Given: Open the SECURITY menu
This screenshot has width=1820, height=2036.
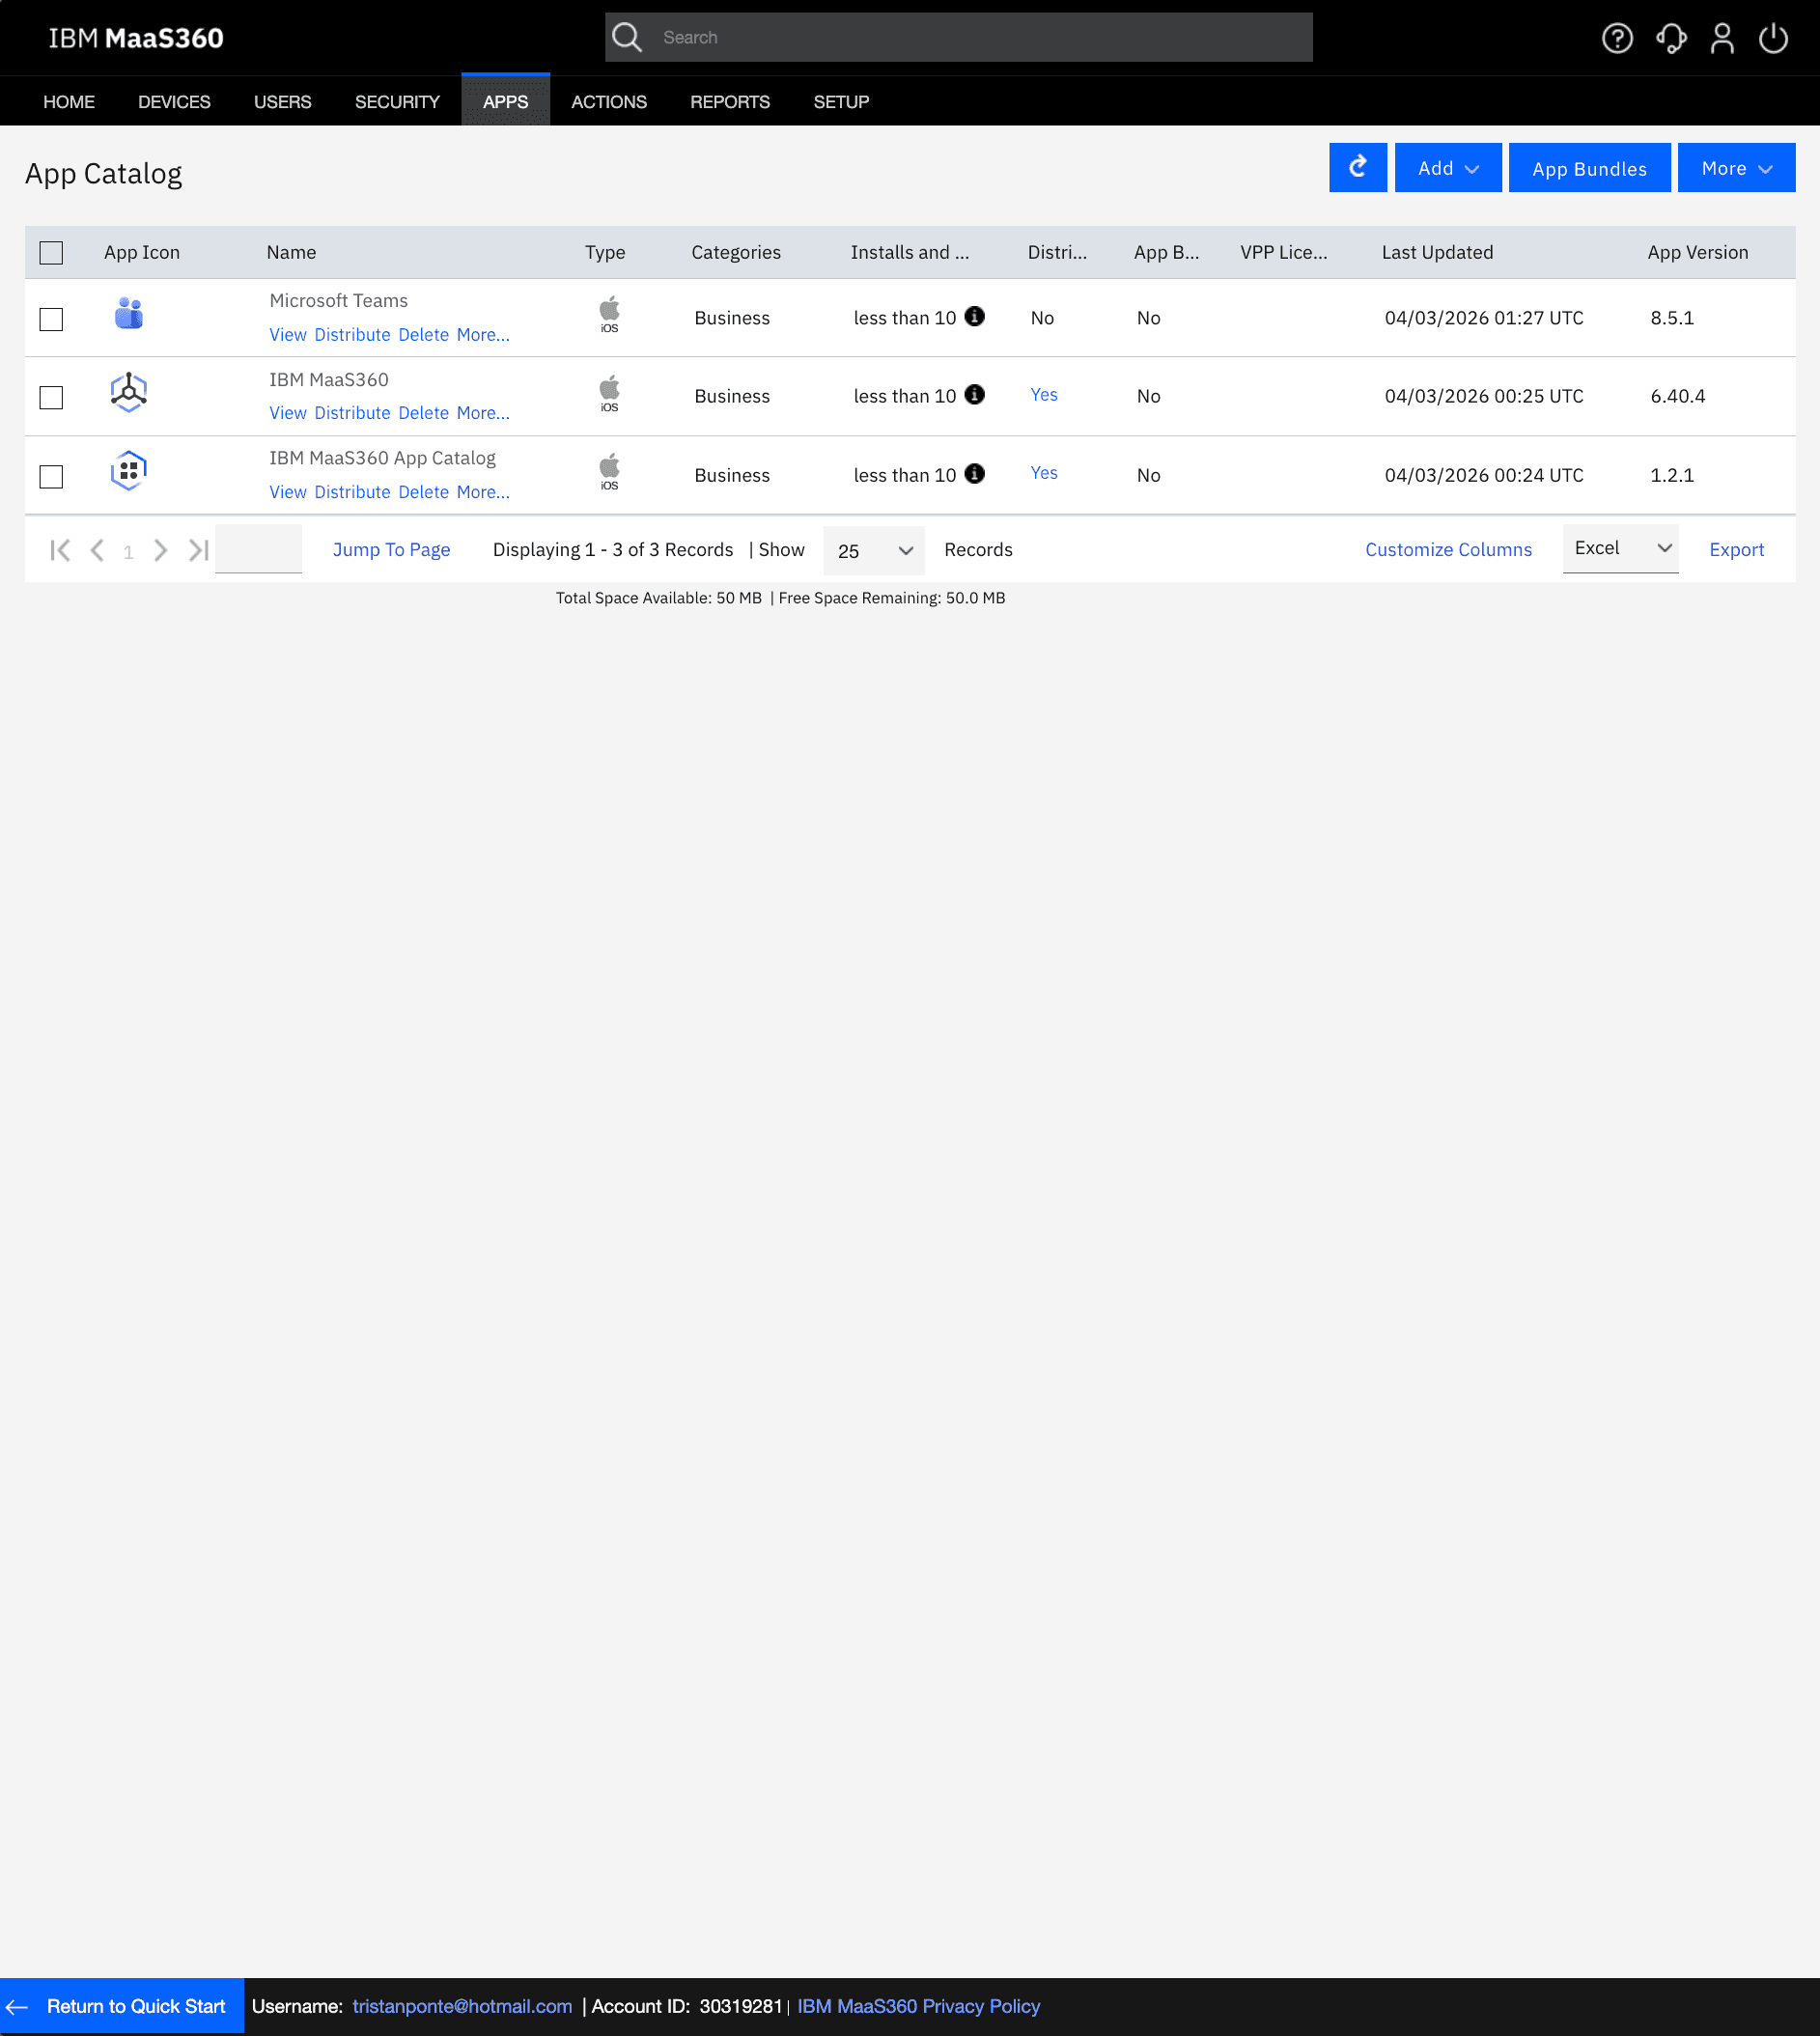Looking at the screenshot, I should click(x=397, y=102).
